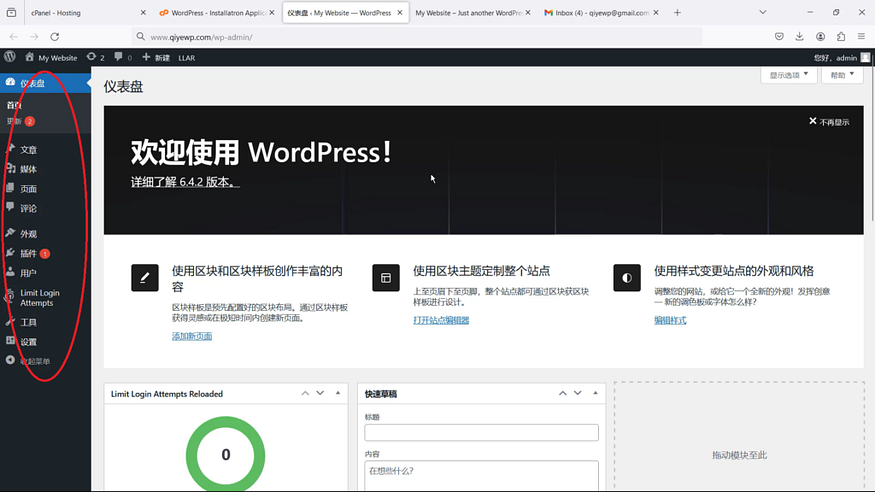
Task: Toggle the Limit Login Attempts Reloaded panel
Action: pyautogui.click(x=338, y=393)
